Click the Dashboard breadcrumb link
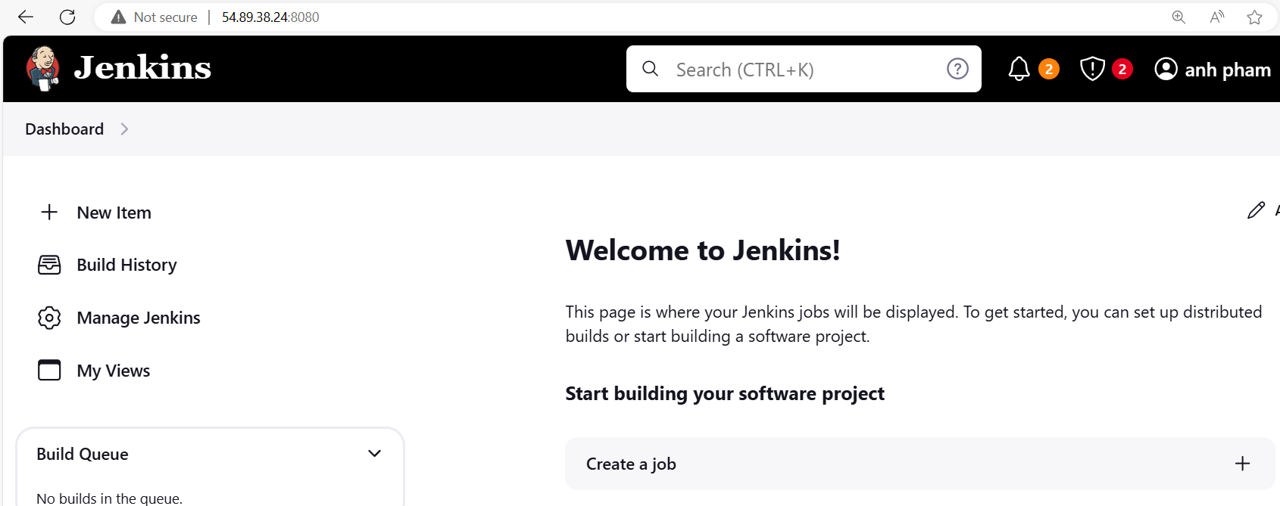Screen dimensions: 1280x506 pos(64,129)
